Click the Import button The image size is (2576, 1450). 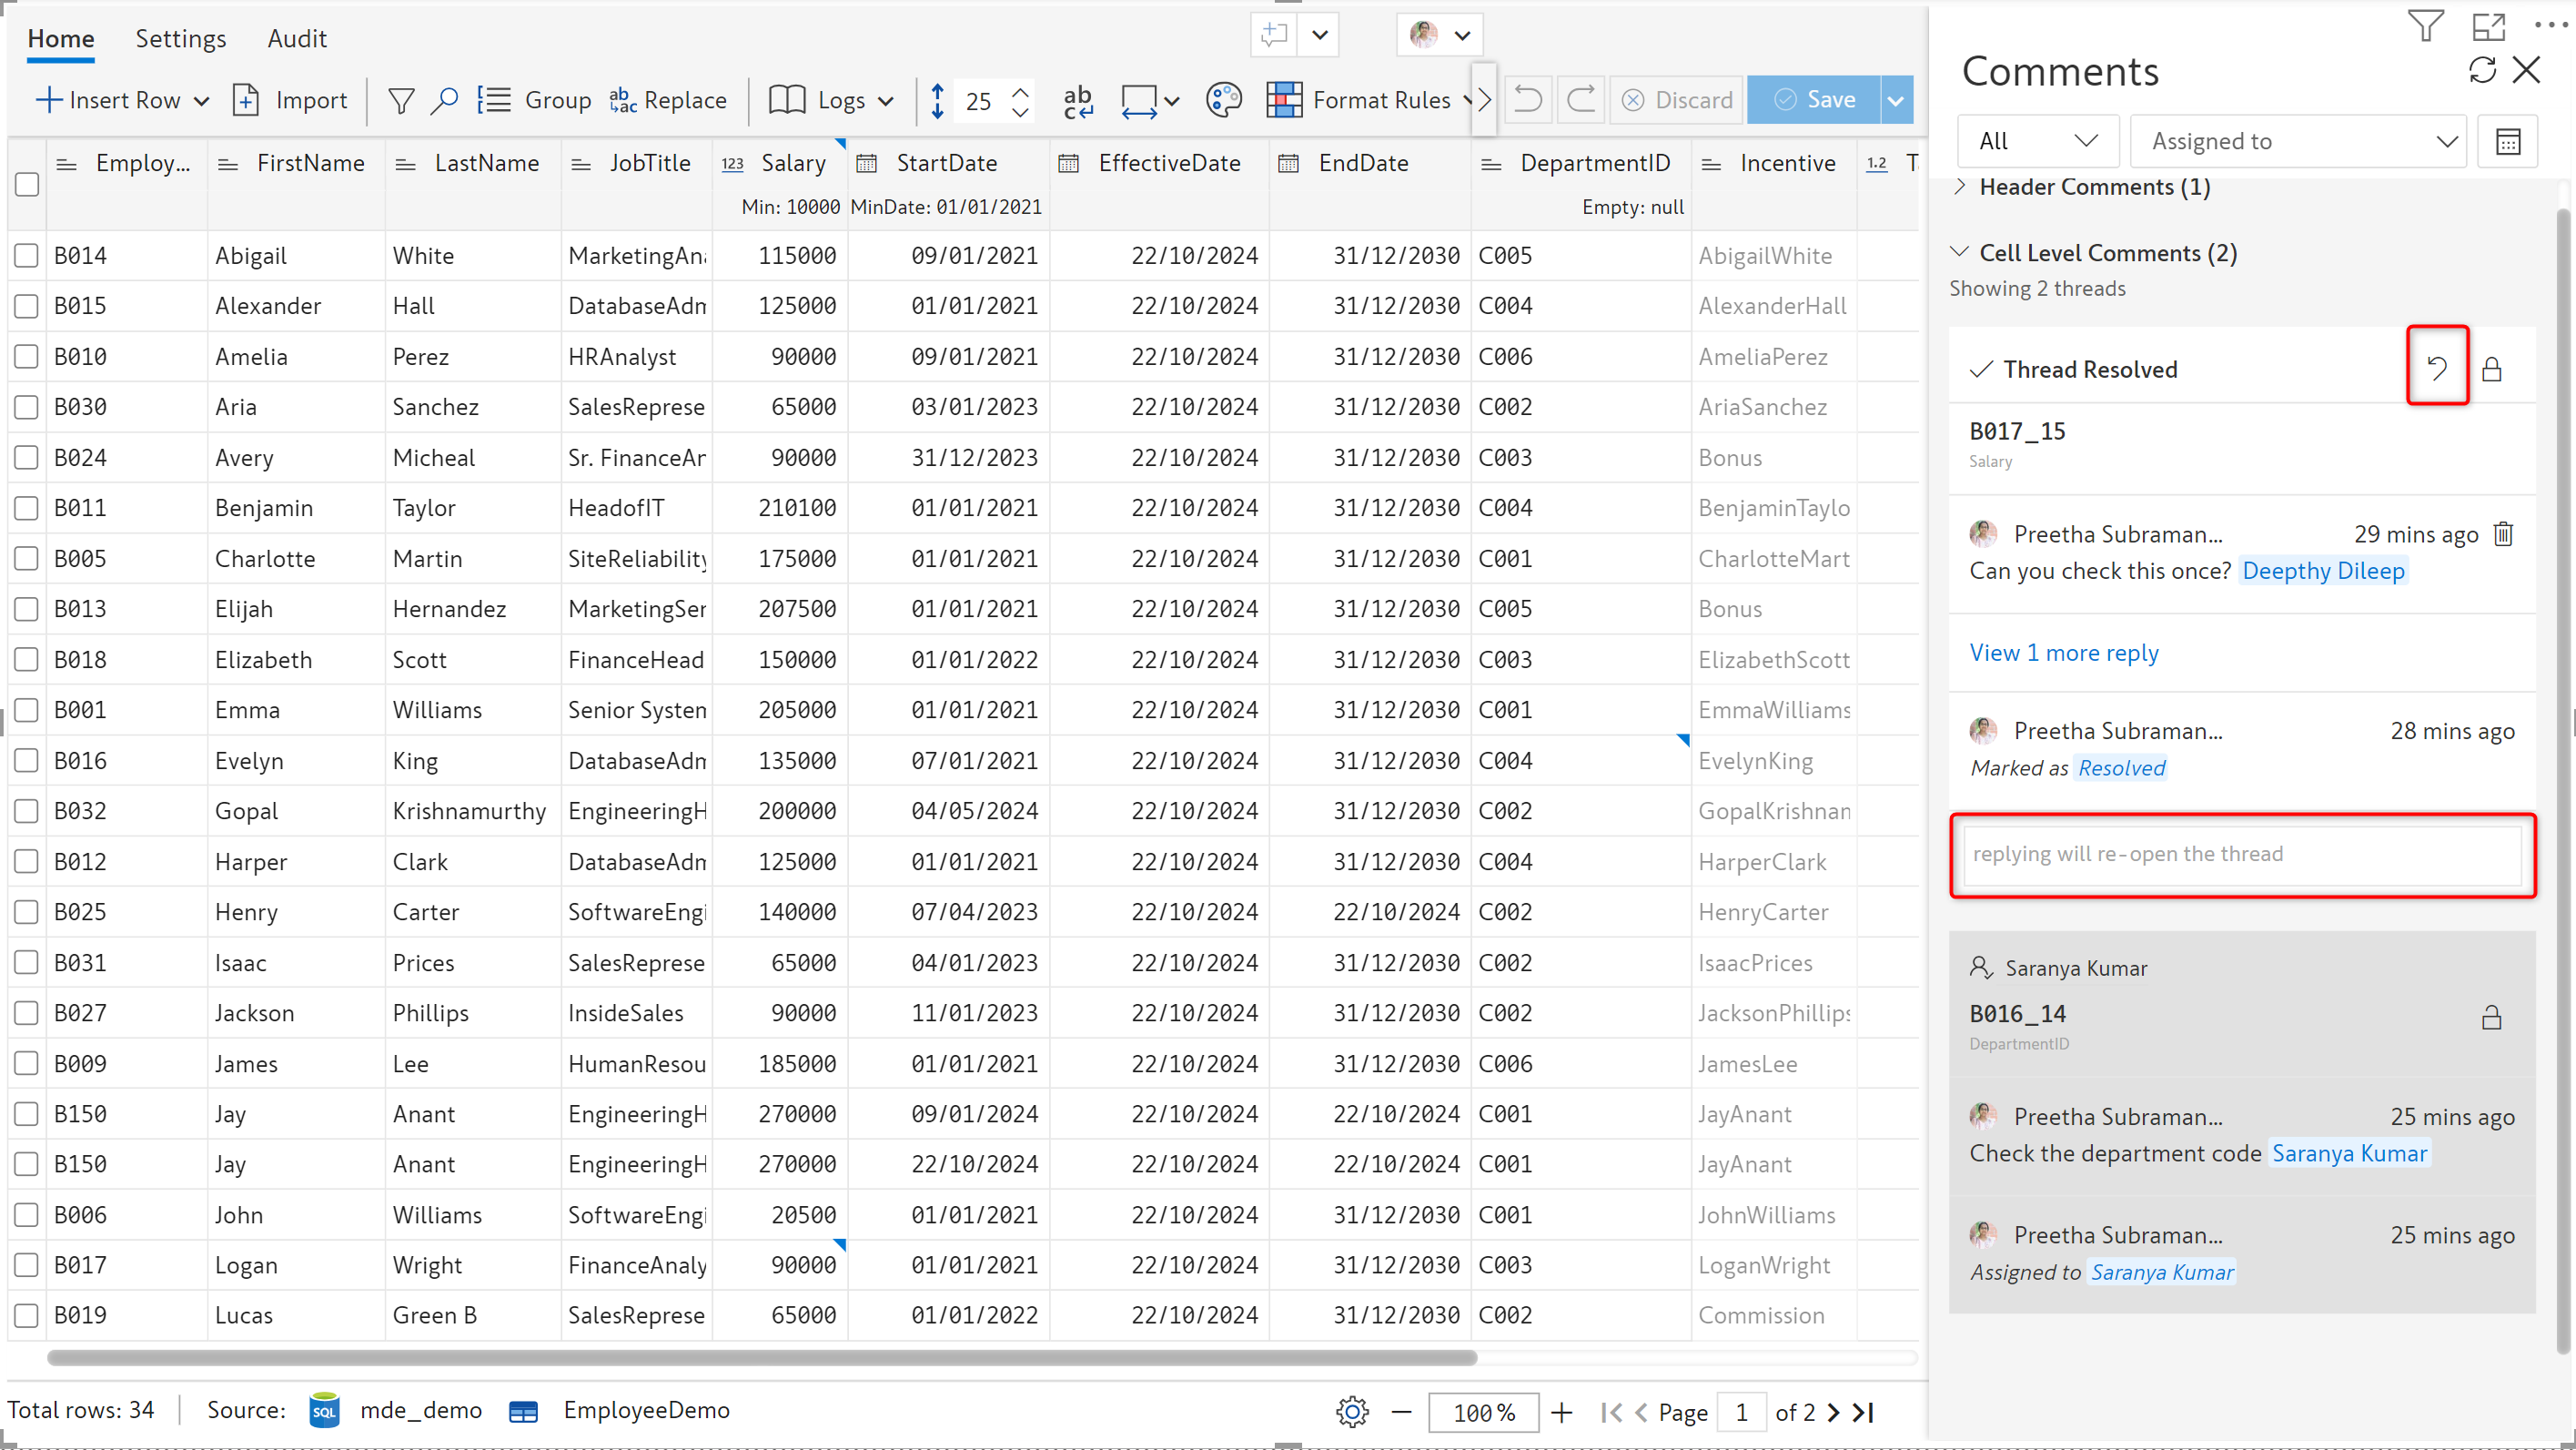(x=291, y=100)
